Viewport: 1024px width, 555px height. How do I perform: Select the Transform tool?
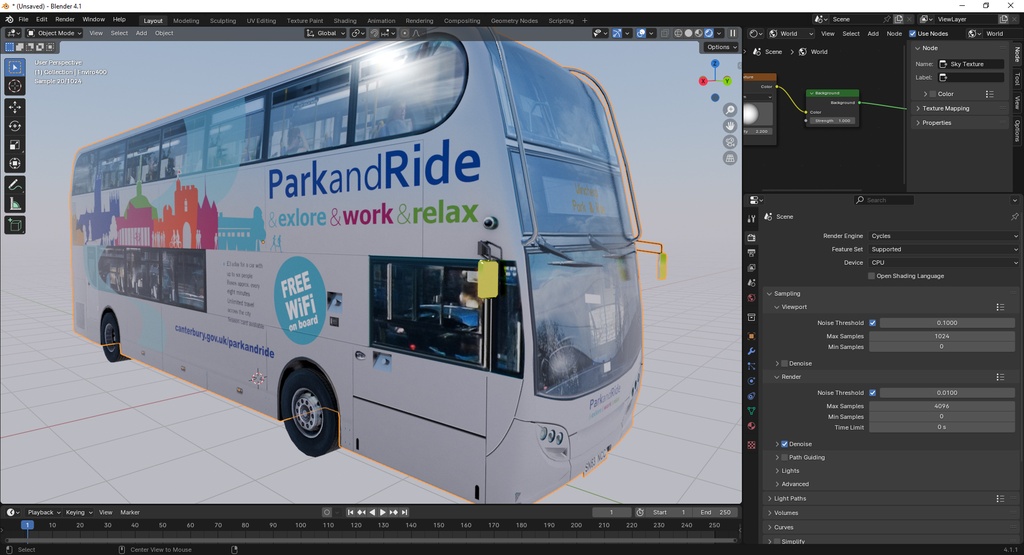(x=15, y=164)
